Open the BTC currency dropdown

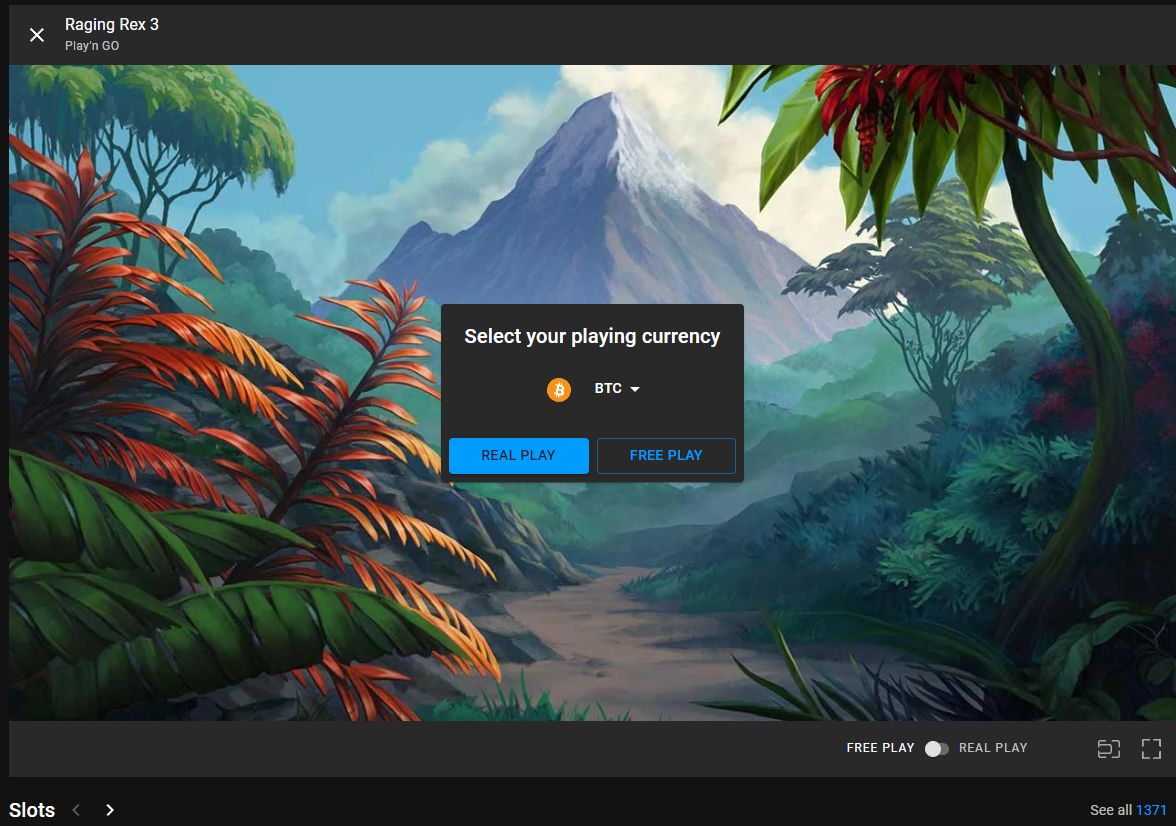617,389
